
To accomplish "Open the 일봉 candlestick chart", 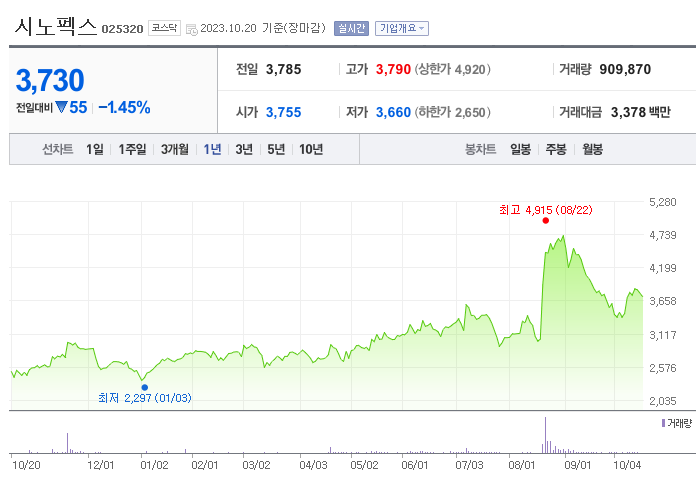I will (x=520, y=149).
